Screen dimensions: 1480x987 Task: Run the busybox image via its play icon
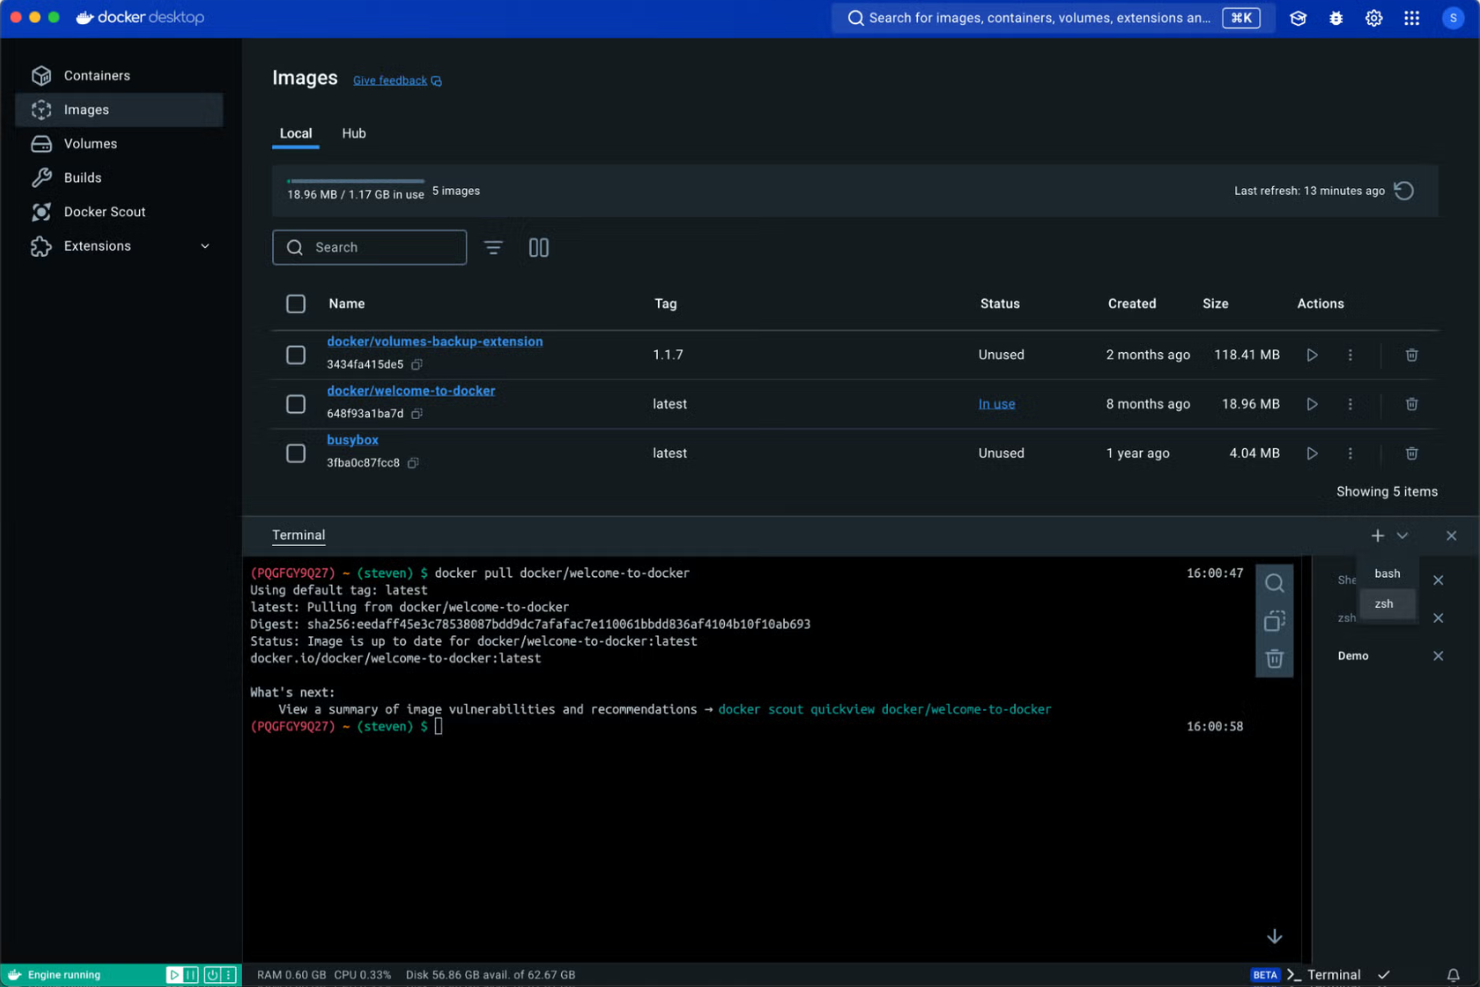[x=1311, y=452]
